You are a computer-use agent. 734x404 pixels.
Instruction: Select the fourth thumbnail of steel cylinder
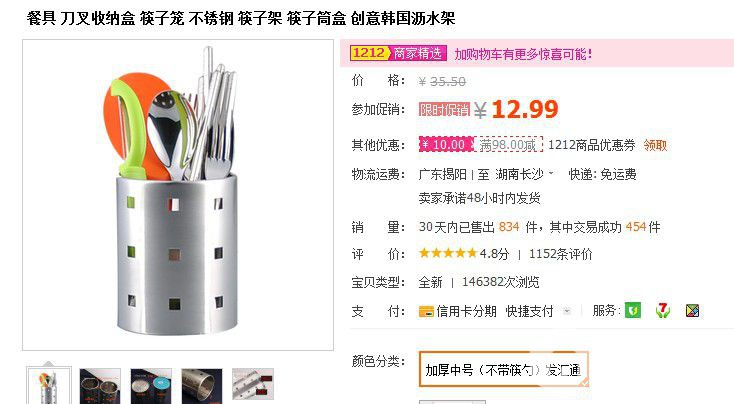click(202, 386)
